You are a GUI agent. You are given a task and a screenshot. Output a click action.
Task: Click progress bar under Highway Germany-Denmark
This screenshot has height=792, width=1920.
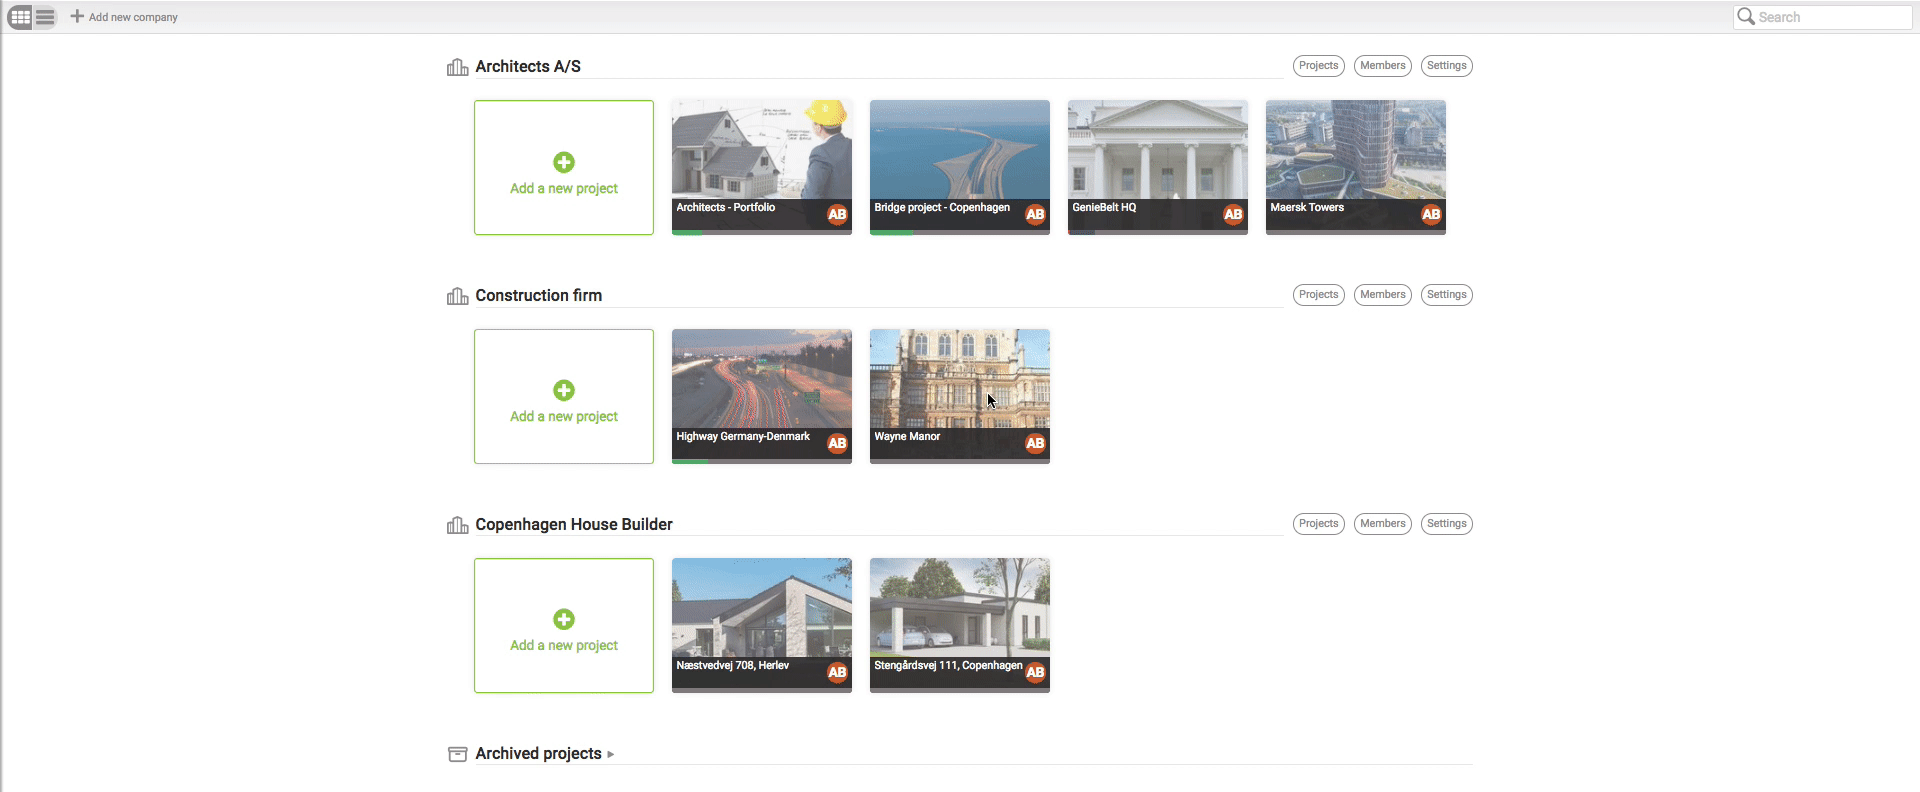click(x=762, y=462)
